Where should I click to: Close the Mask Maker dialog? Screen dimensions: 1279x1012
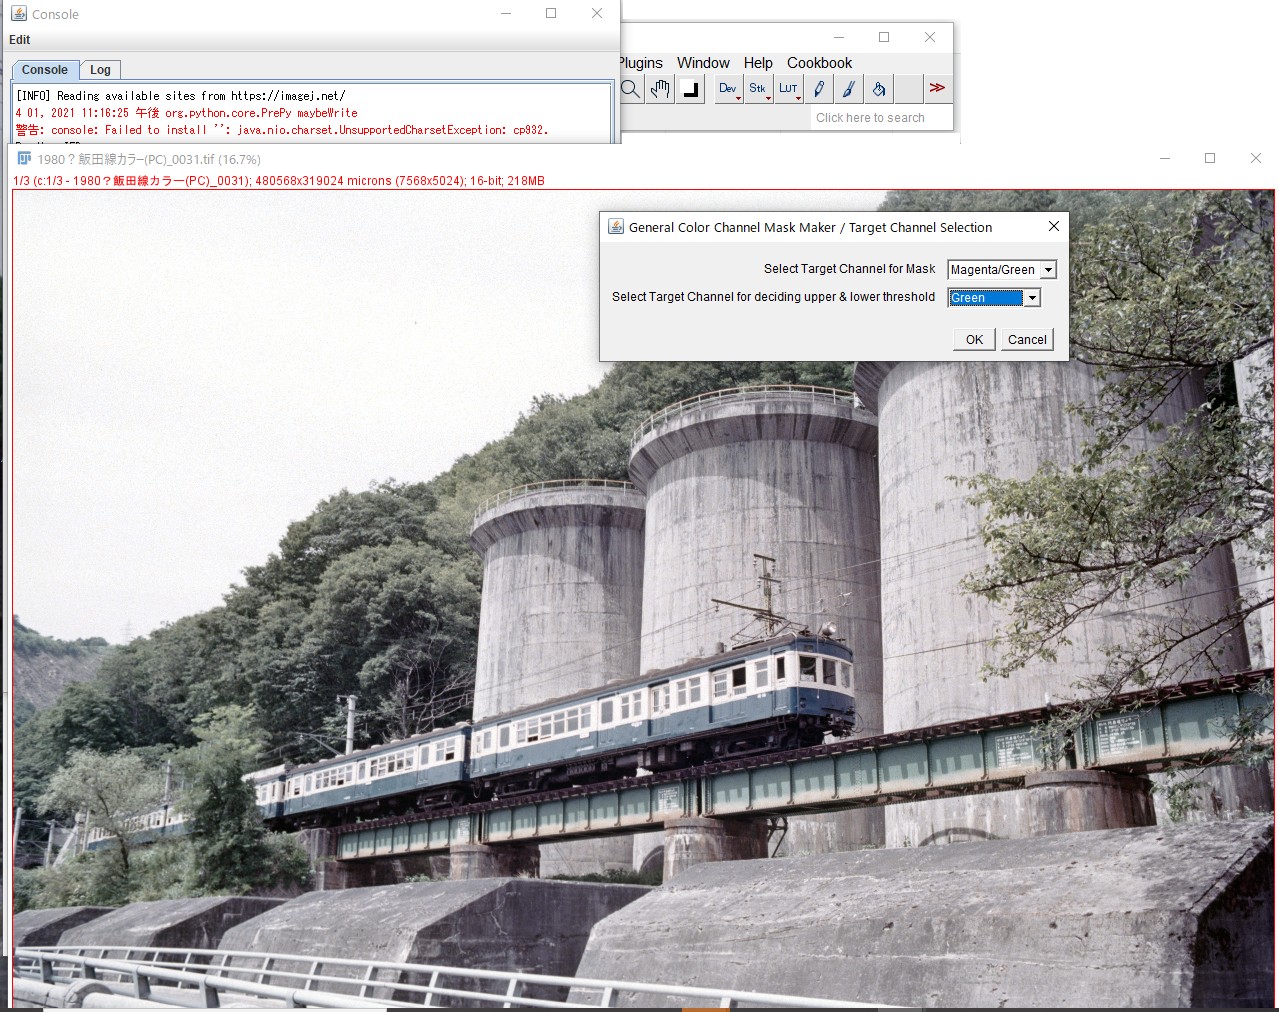pyautogui.click(x=1053, y=227)
